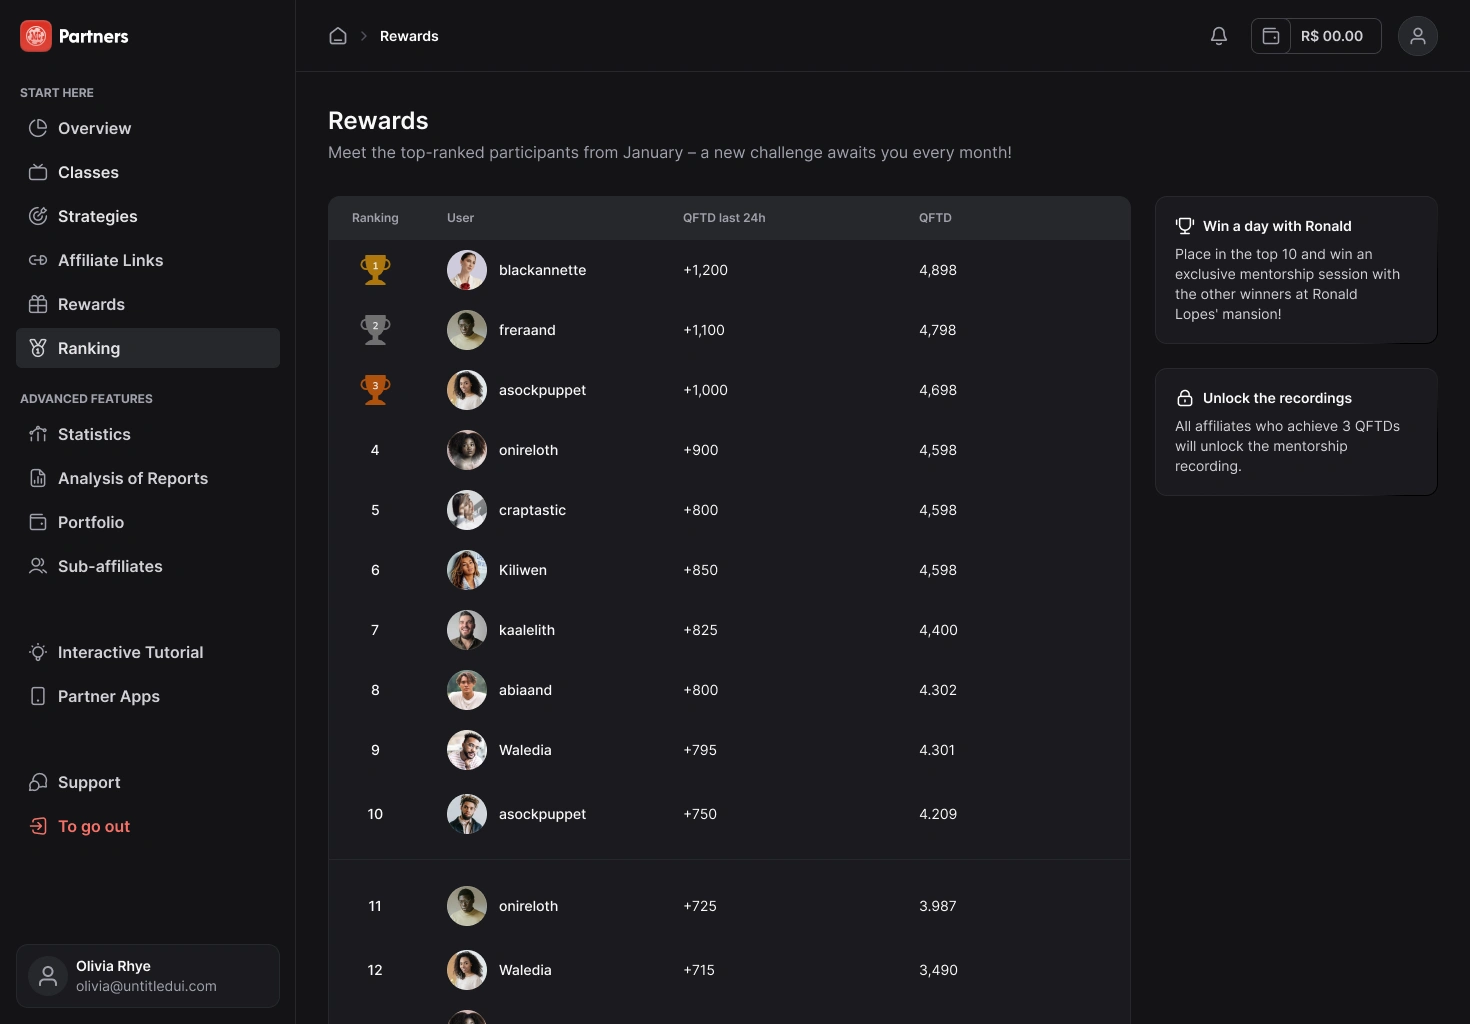Open Kiliwen's profile picture
1470x1024 pixels.
[x=467, y=570]
